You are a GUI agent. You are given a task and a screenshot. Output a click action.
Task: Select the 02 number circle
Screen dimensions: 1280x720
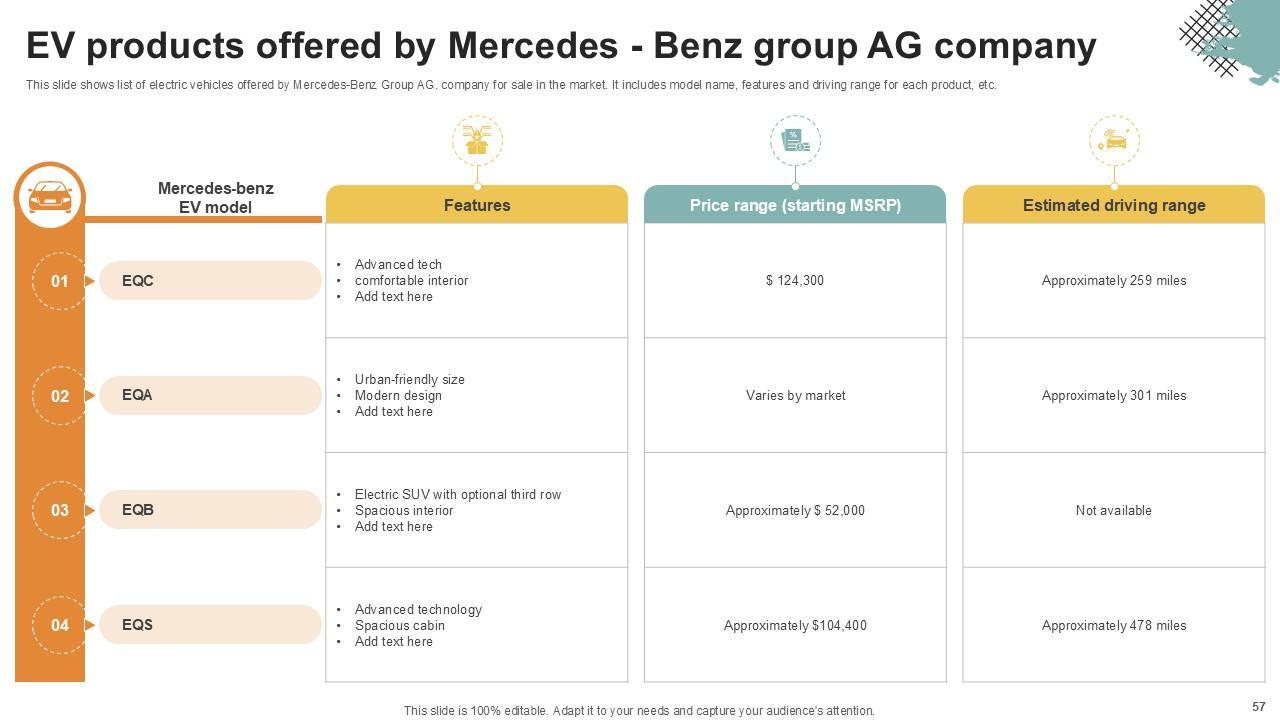click(x=60, y=396)
